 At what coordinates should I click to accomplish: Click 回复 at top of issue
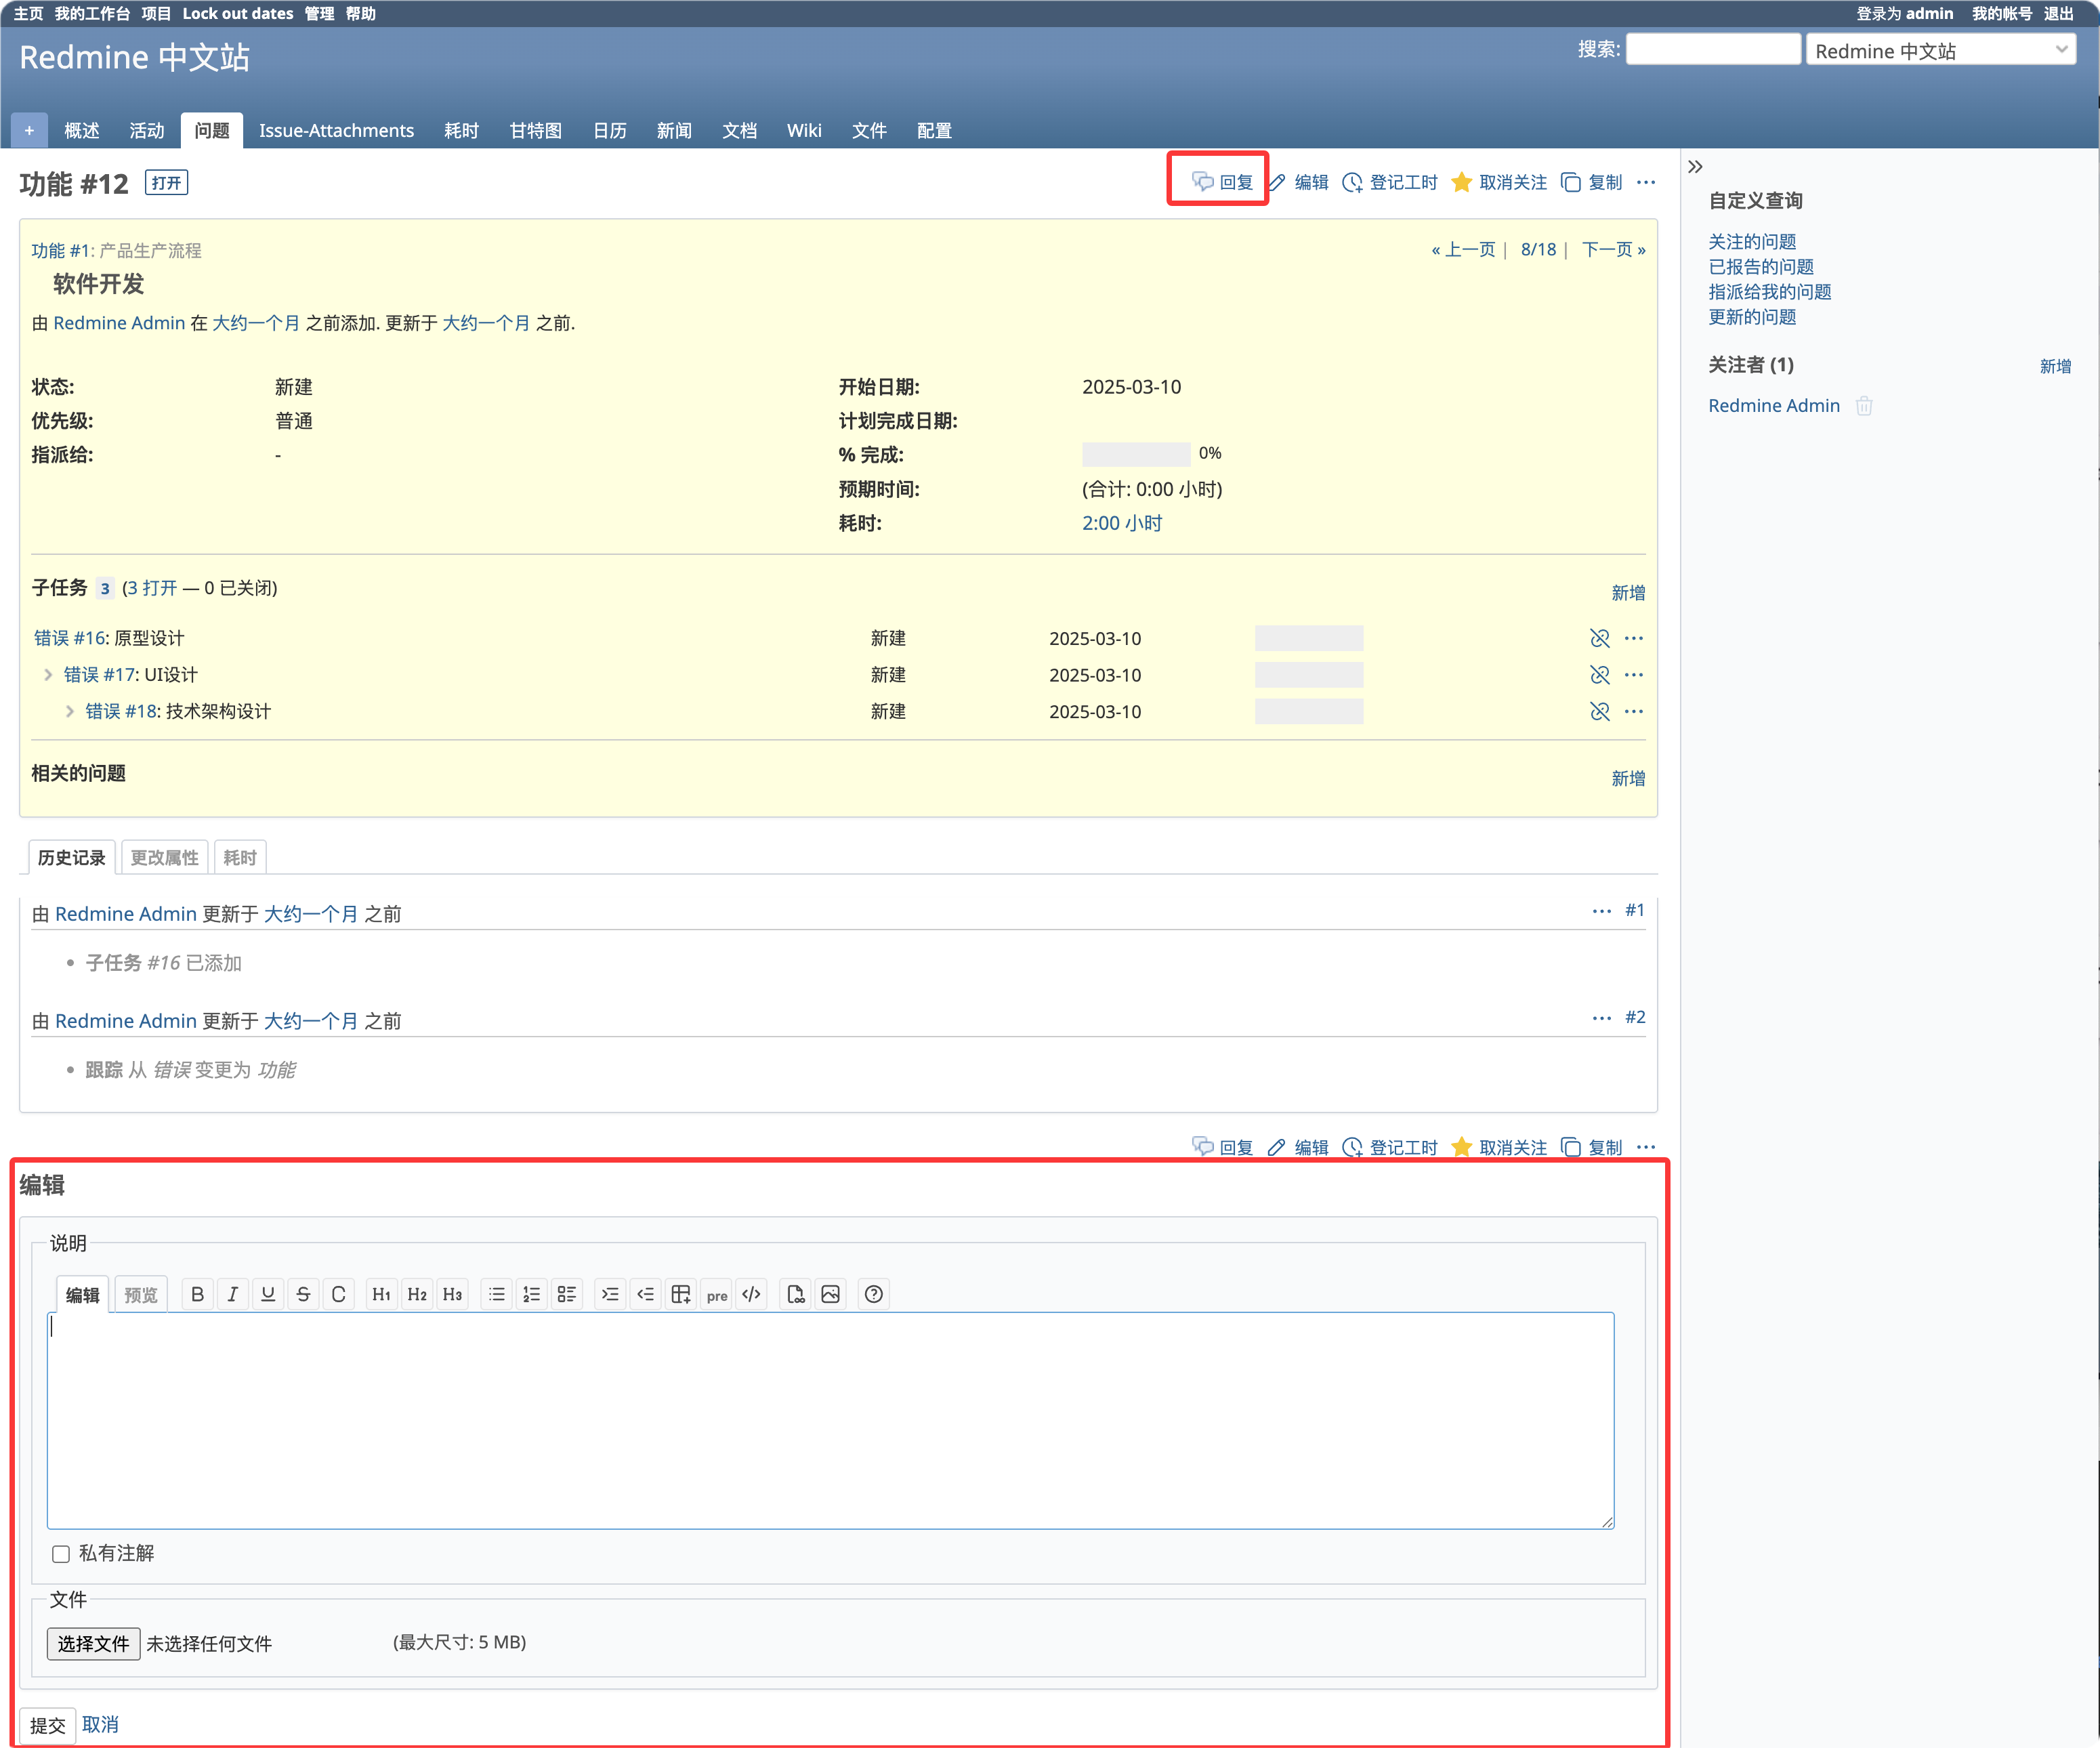point(1222,182)
